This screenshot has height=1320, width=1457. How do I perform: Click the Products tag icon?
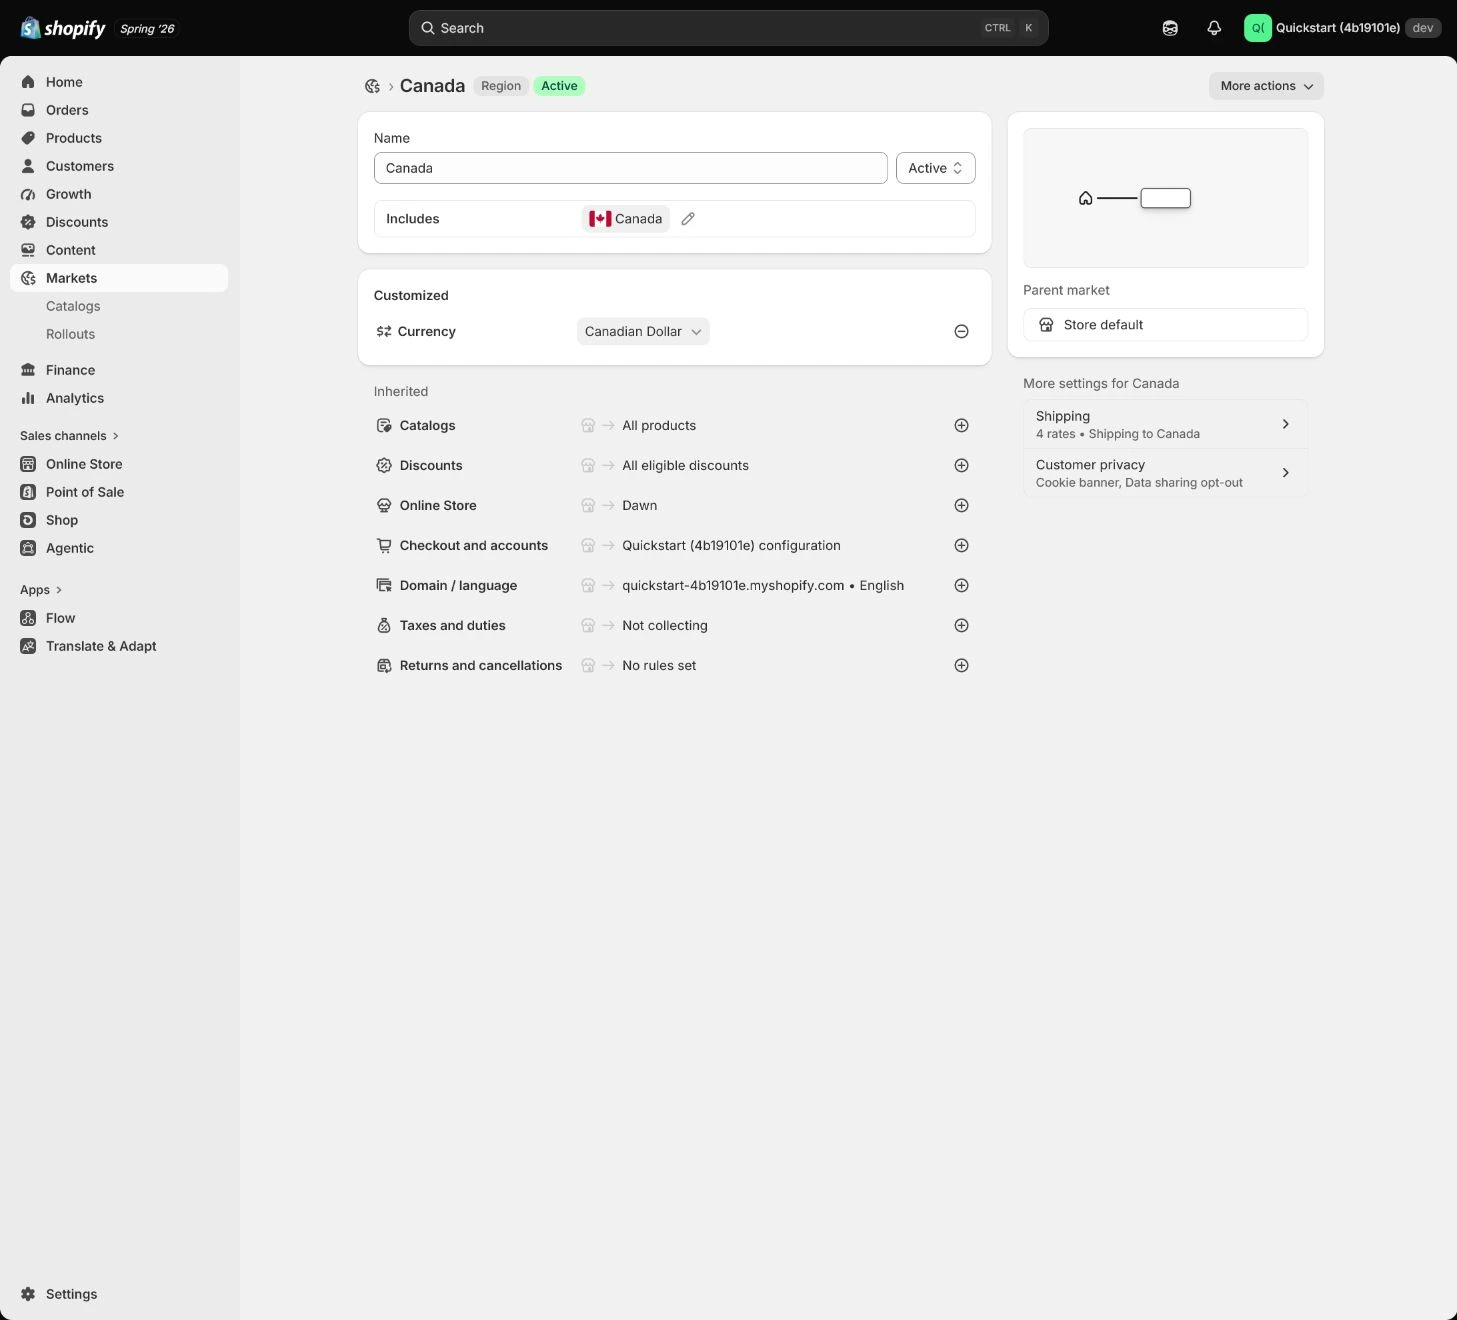[x=28, y=138]
